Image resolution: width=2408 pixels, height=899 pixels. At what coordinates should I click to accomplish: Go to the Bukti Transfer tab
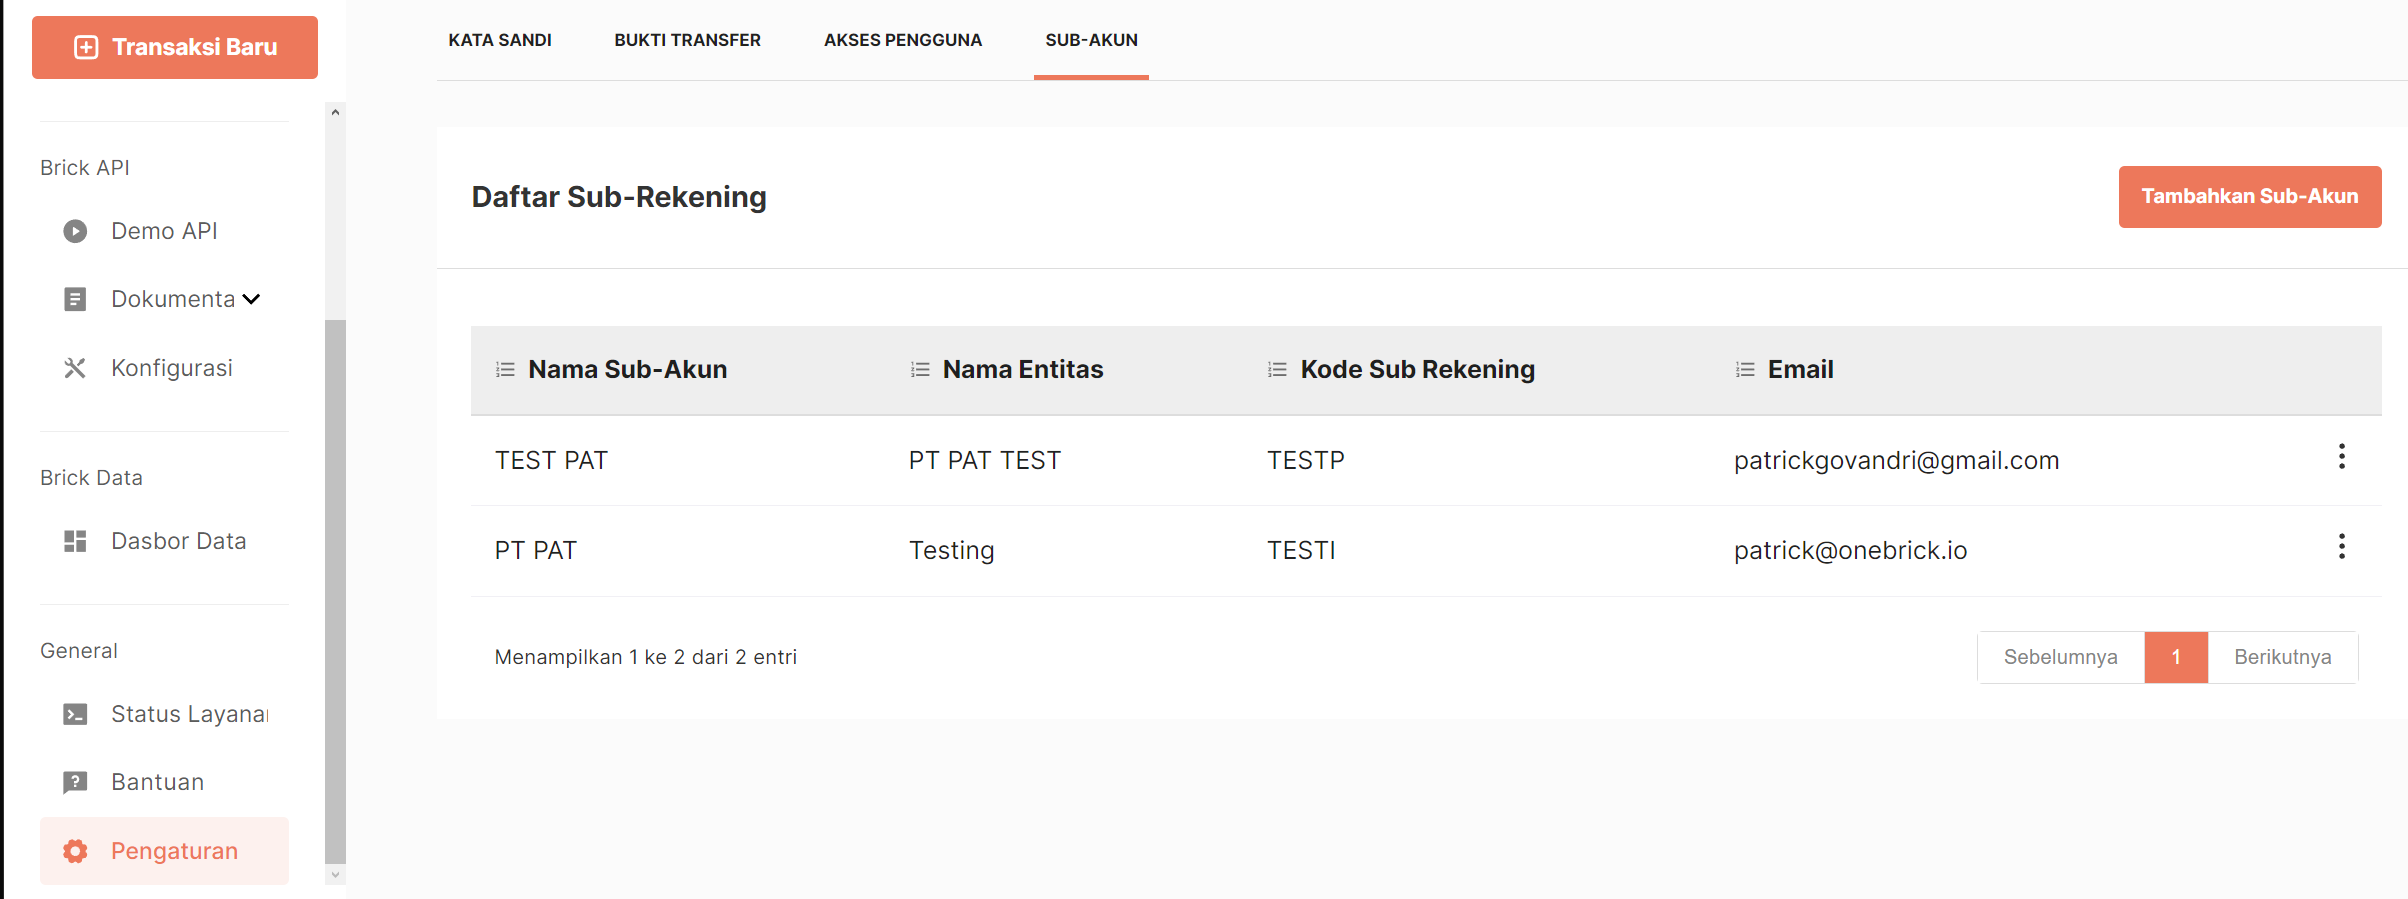(687, 40)
